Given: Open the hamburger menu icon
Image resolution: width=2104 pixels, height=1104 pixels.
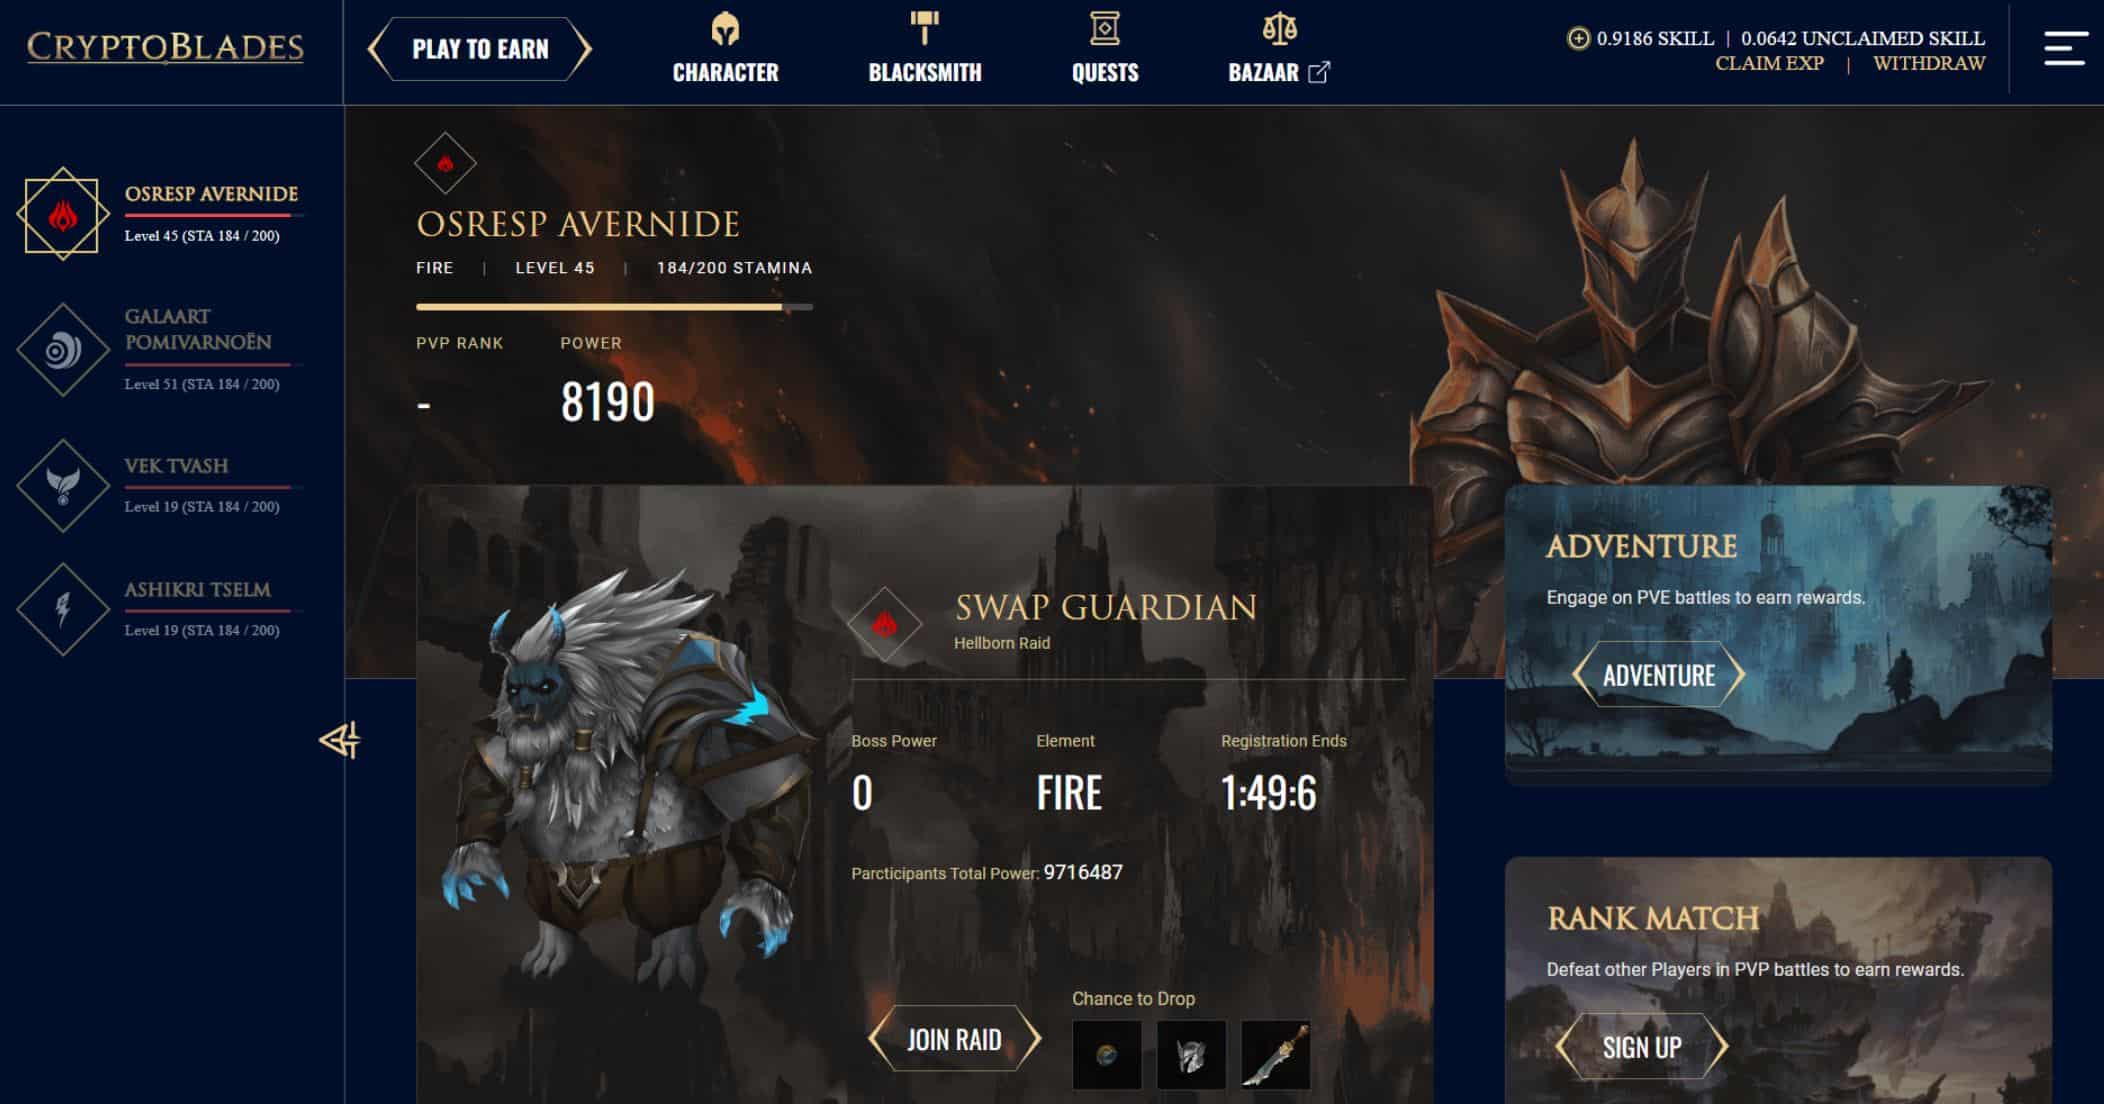Looking at the screenshot, I should (x=2065, y=48).
